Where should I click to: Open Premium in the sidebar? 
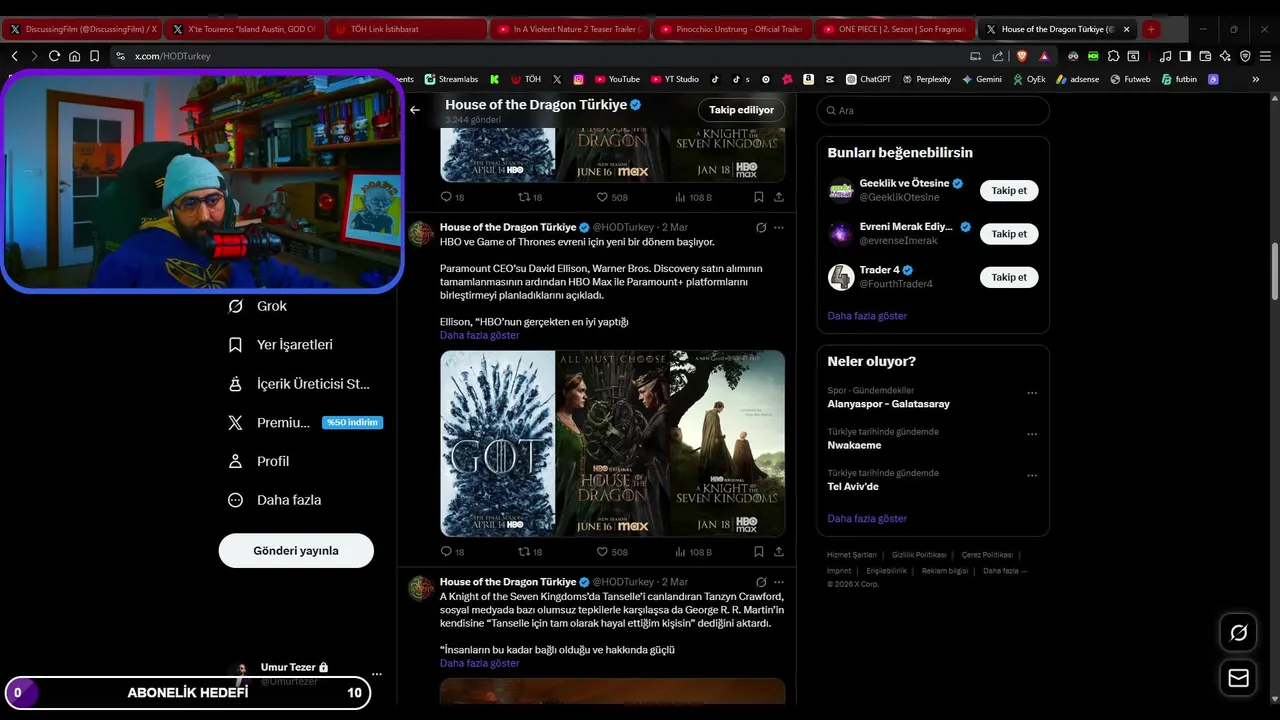coord(305,423)
